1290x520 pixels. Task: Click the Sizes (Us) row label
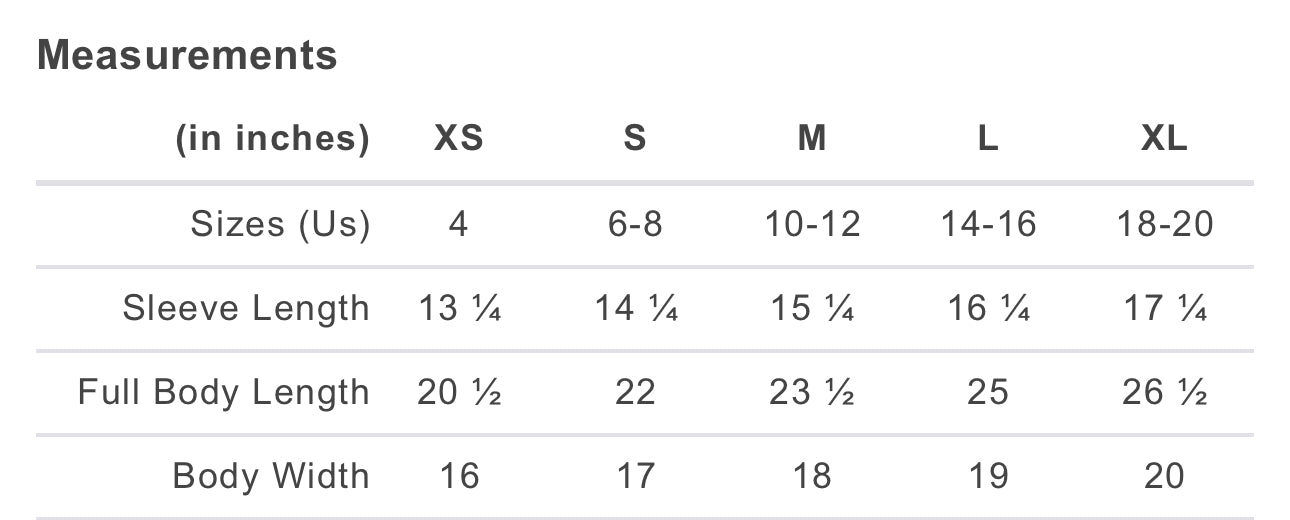point(280,224)
